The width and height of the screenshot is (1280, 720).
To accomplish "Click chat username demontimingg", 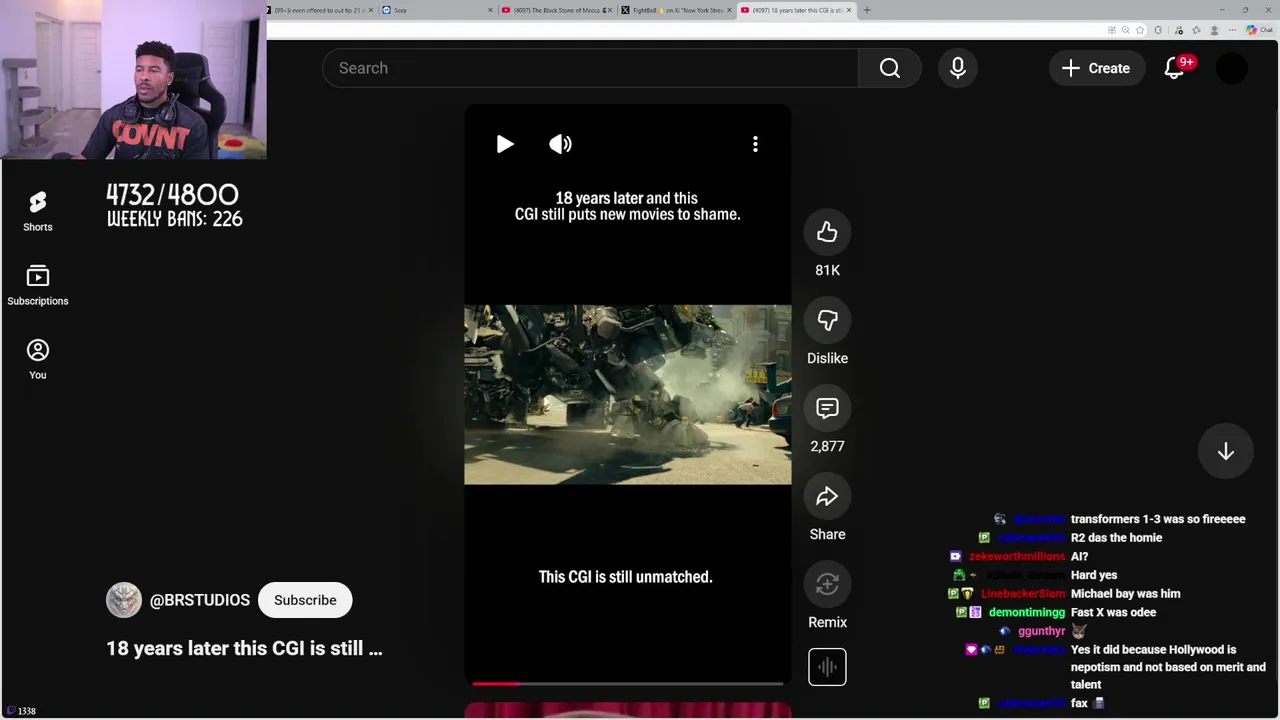I will coord(1027,612).
